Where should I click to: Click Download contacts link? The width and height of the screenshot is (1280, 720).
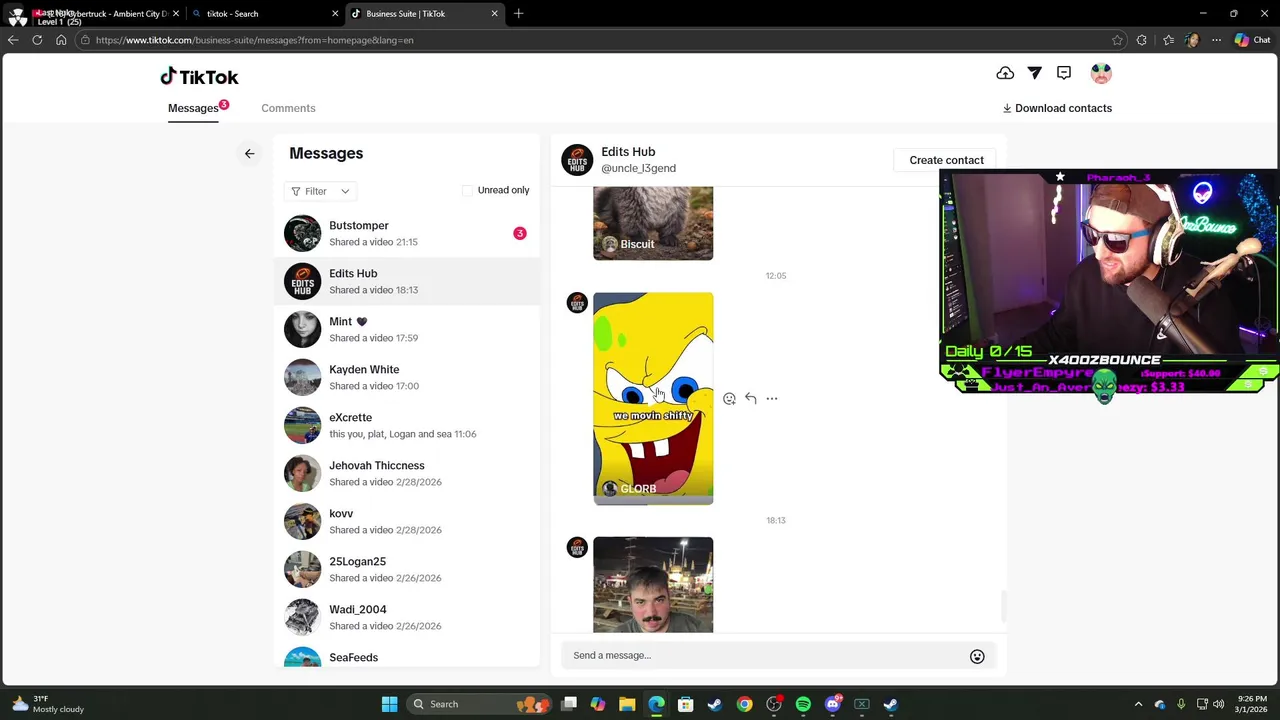point(1057,108)
